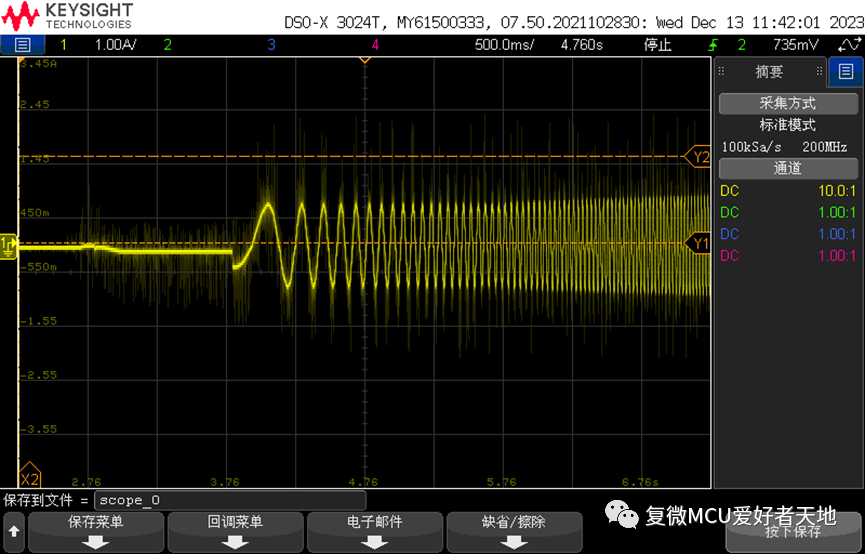The width and height of the screenshot is (865, 554).
Task: Open the sidebar list icon beside 摘要
Action: [843, 72]
